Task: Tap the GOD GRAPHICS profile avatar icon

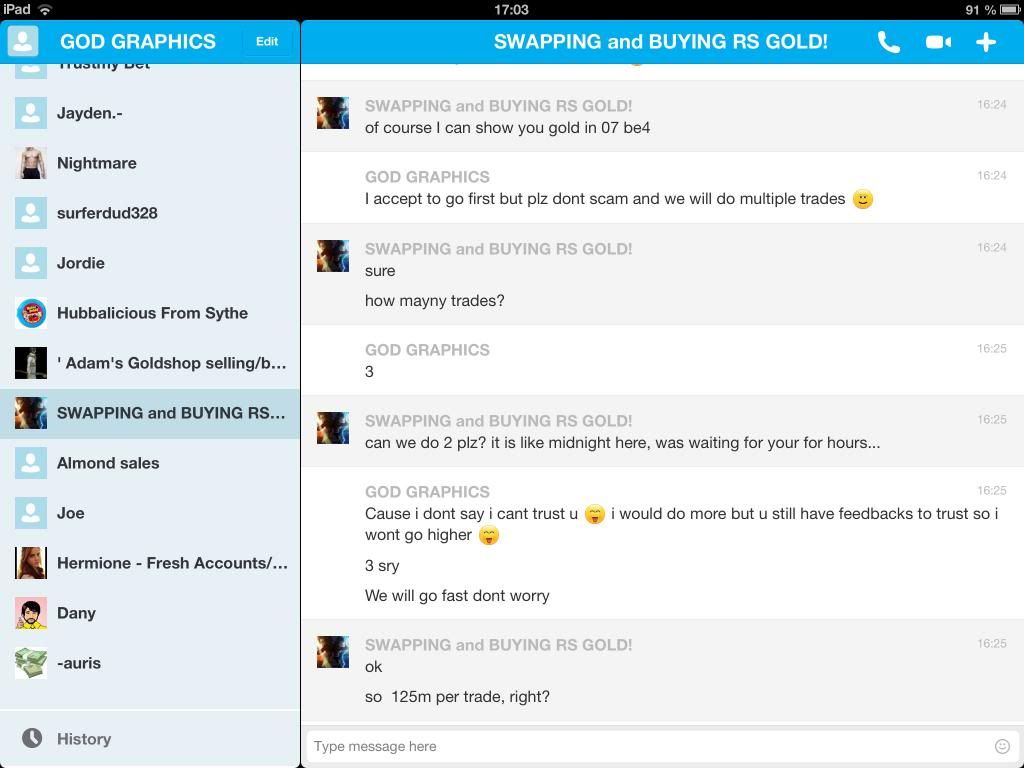Action: pos(23,41)
